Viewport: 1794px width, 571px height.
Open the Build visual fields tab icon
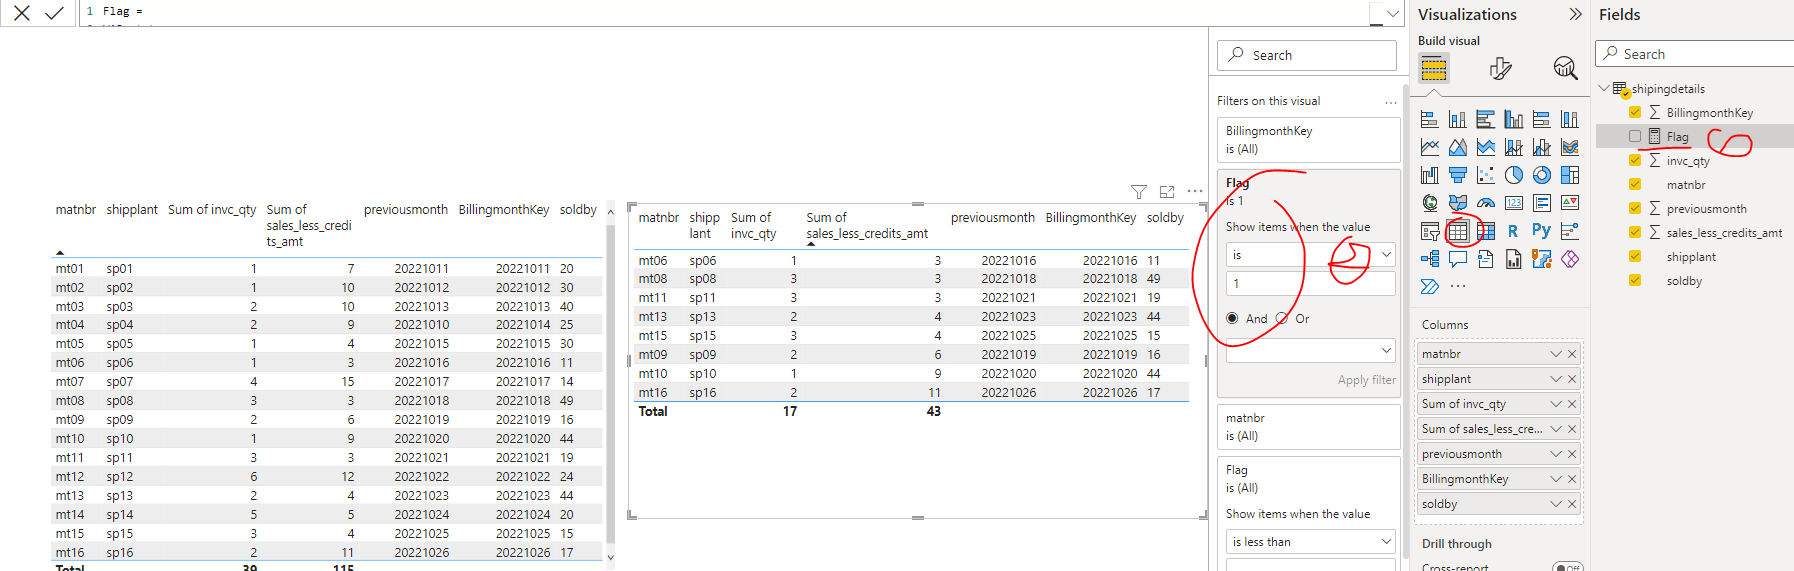click(1434, 69)
